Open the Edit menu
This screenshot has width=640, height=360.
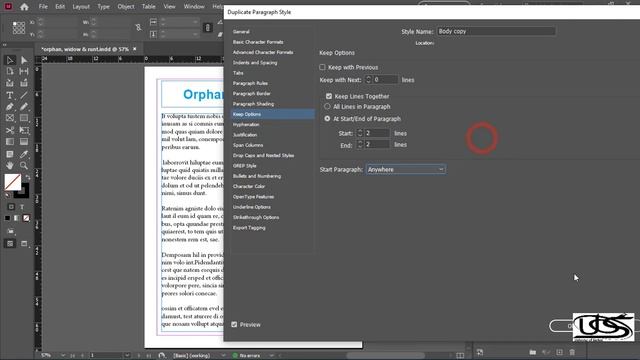(60, 7)
